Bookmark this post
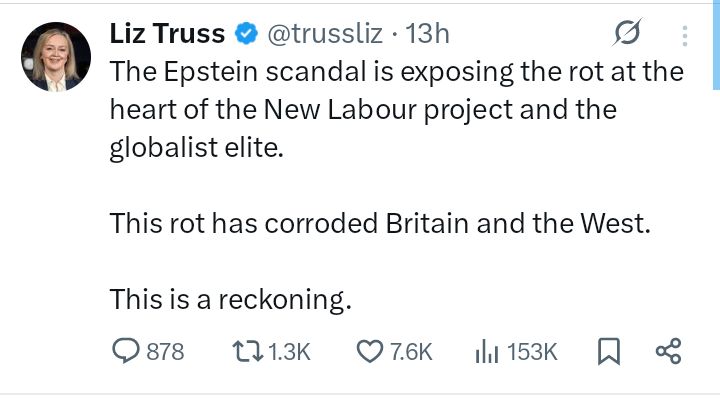The width and height of the screenshot is (720, 402). (x=608, y=351)
